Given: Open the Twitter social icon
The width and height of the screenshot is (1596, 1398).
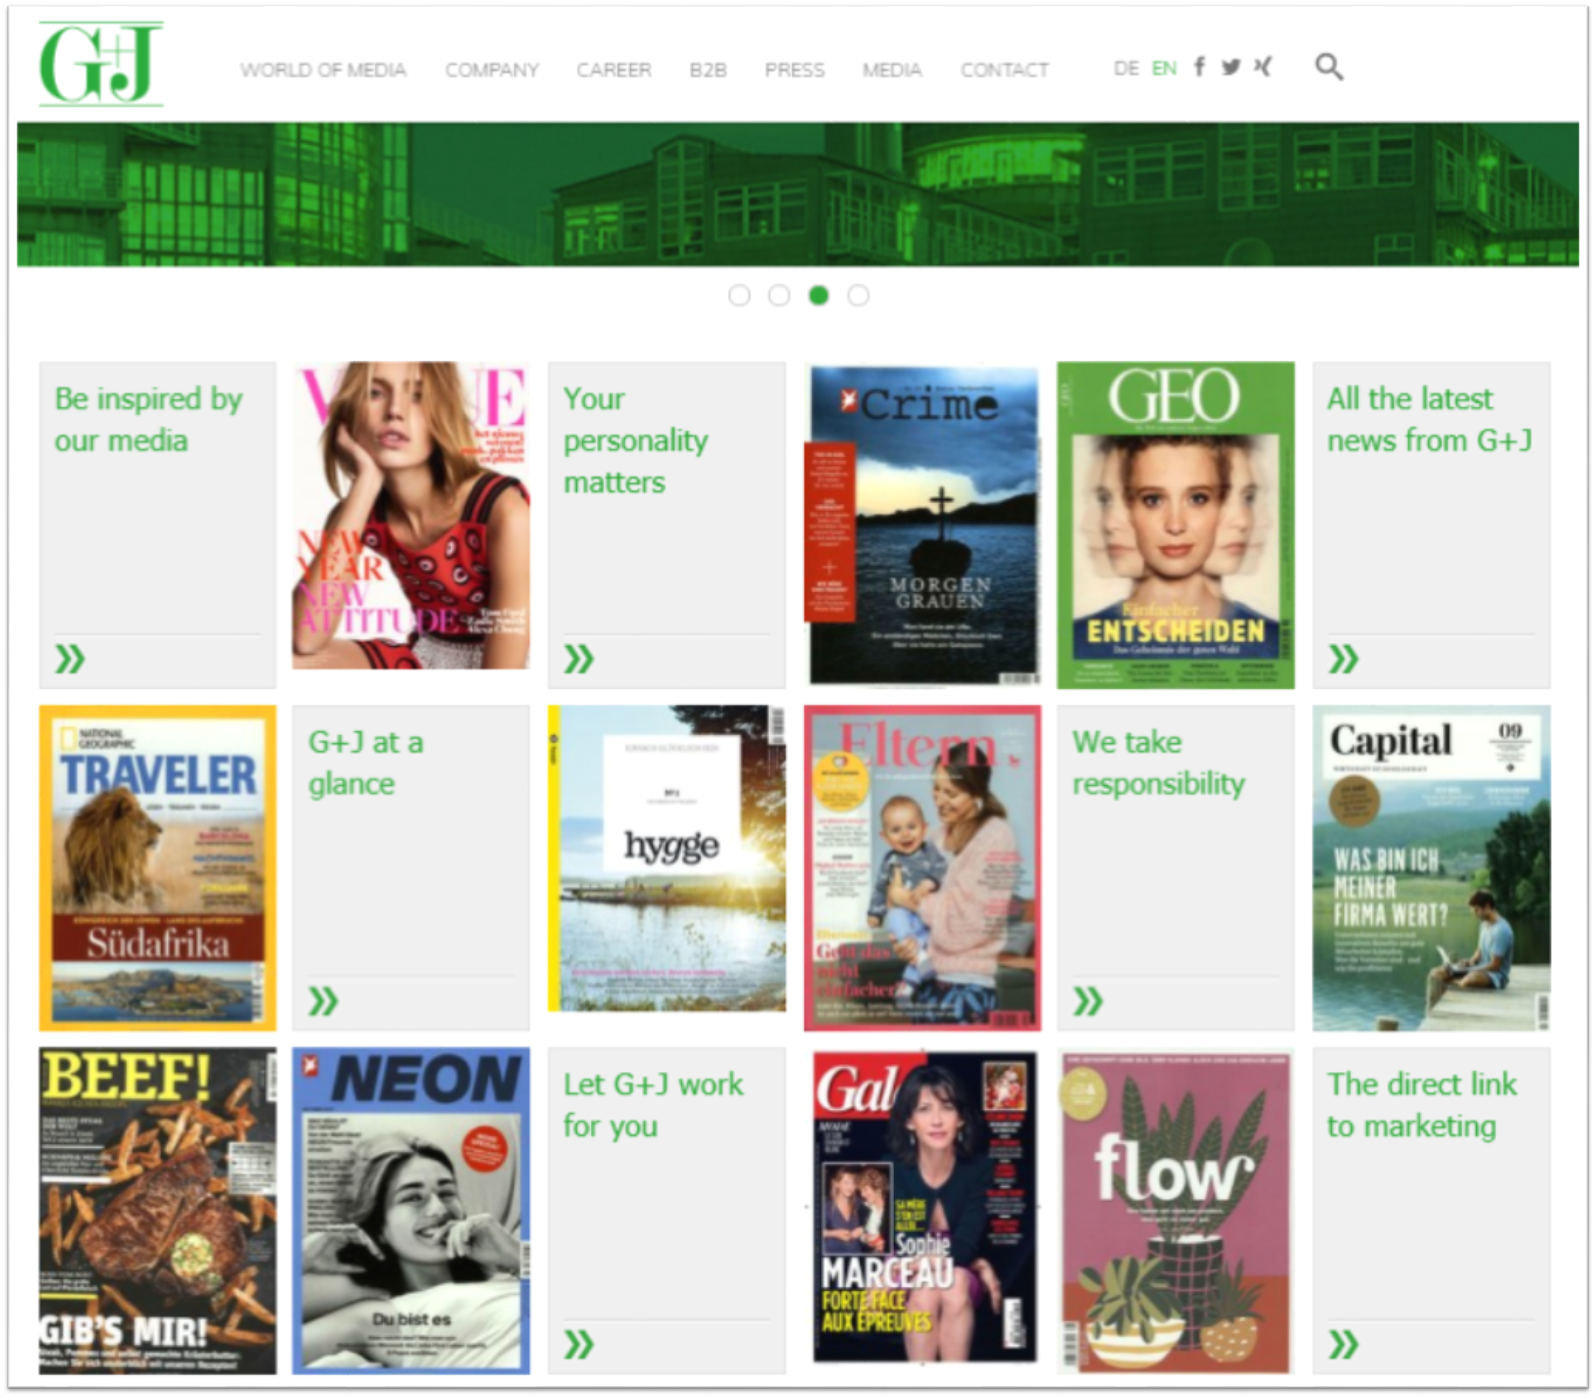Looking at the screenshot, I should click(x=1231, y=67).
